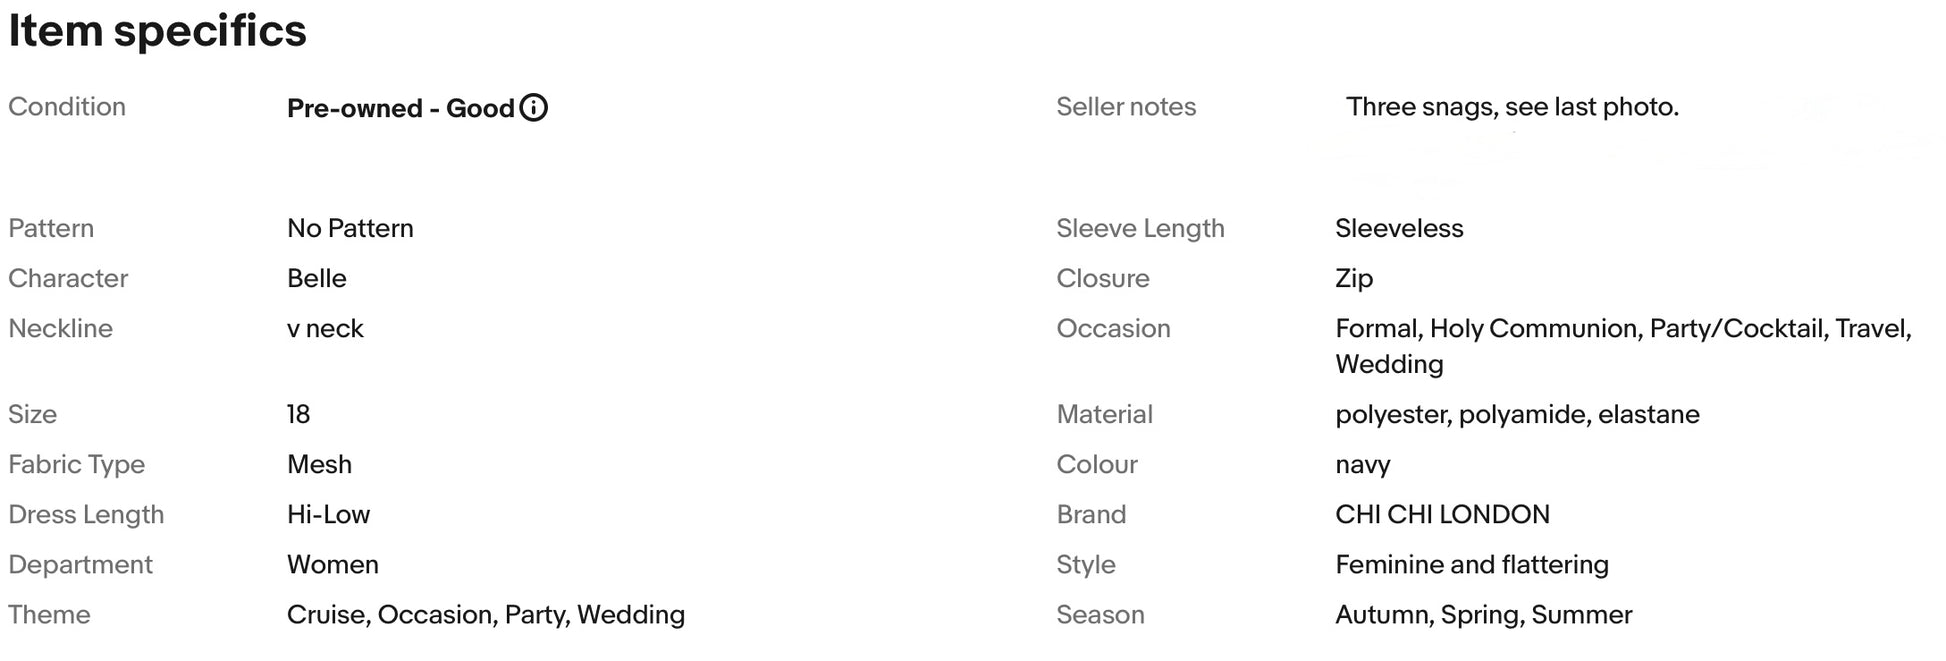The width and height of the screenshot is (1946, 661).
Task: Click the Occasion label
Action: click(1113, 328)
